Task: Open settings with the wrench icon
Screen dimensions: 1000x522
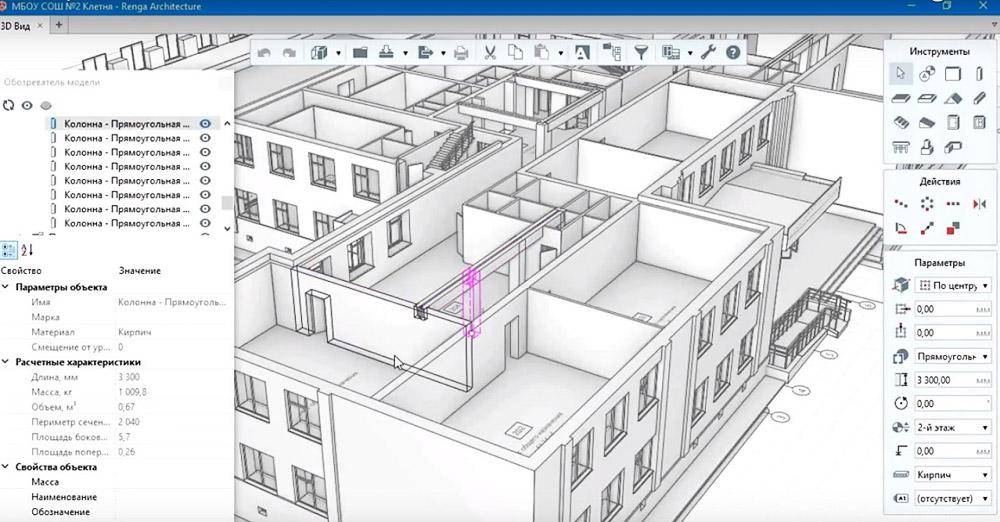Action: point(709,52)
